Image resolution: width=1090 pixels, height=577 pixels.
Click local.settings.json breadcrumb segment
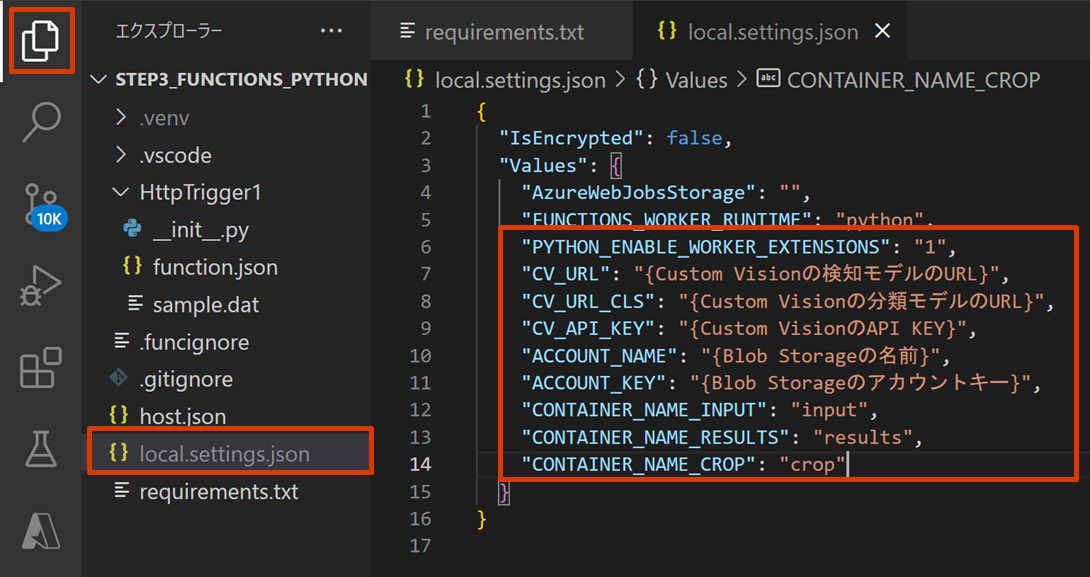pyautogui.click(x=520, y=81)
